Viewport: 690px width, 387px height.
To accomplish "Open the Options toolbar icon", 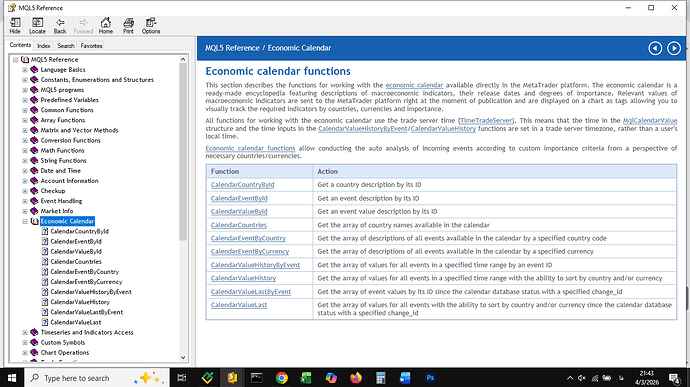I will coord(151,26).
